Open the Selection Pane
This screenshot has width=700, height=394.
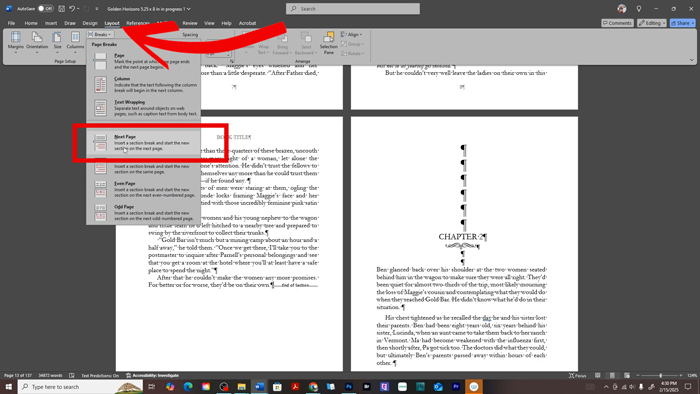coord(329,43)
